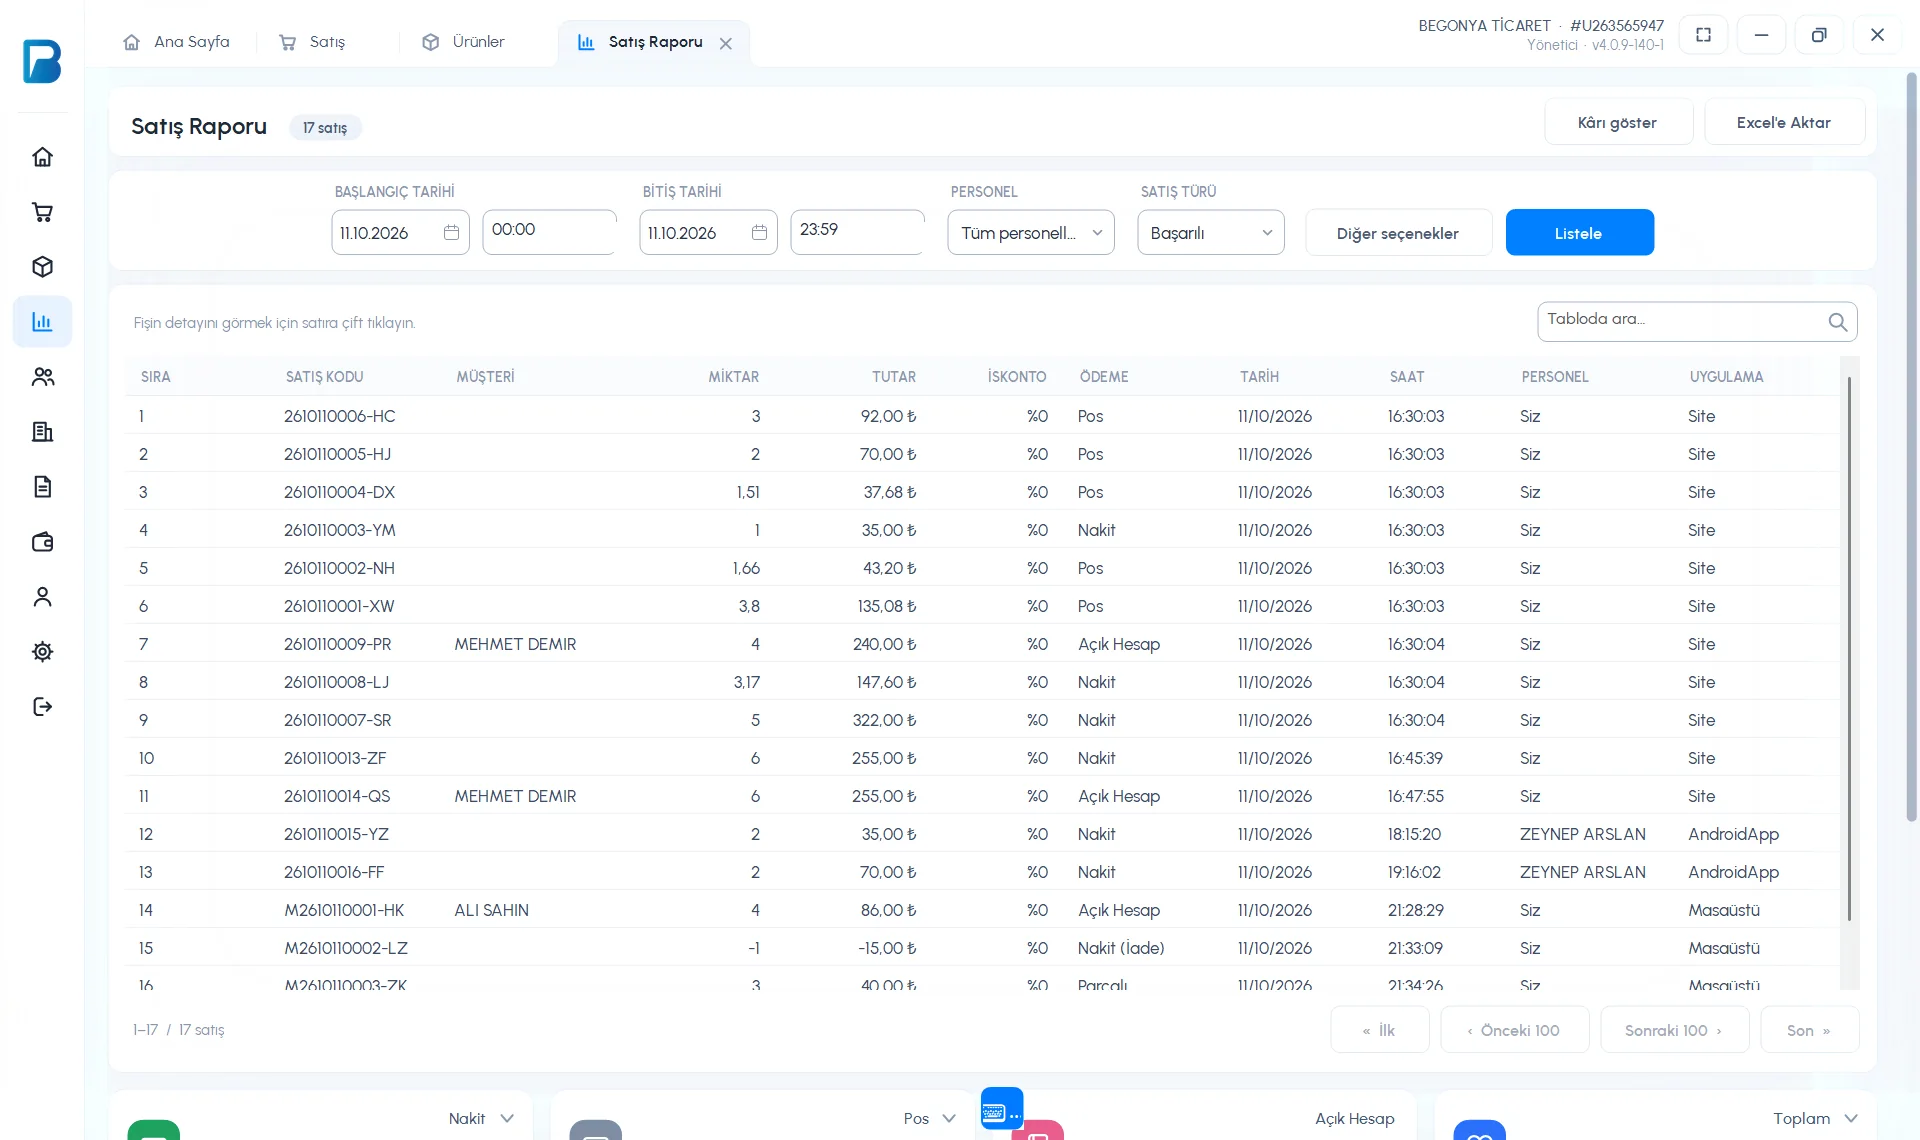Expand the Toplam summary card chevron
The width and height of the screenshot is (1920, 1140).
click(1851, 1118)
